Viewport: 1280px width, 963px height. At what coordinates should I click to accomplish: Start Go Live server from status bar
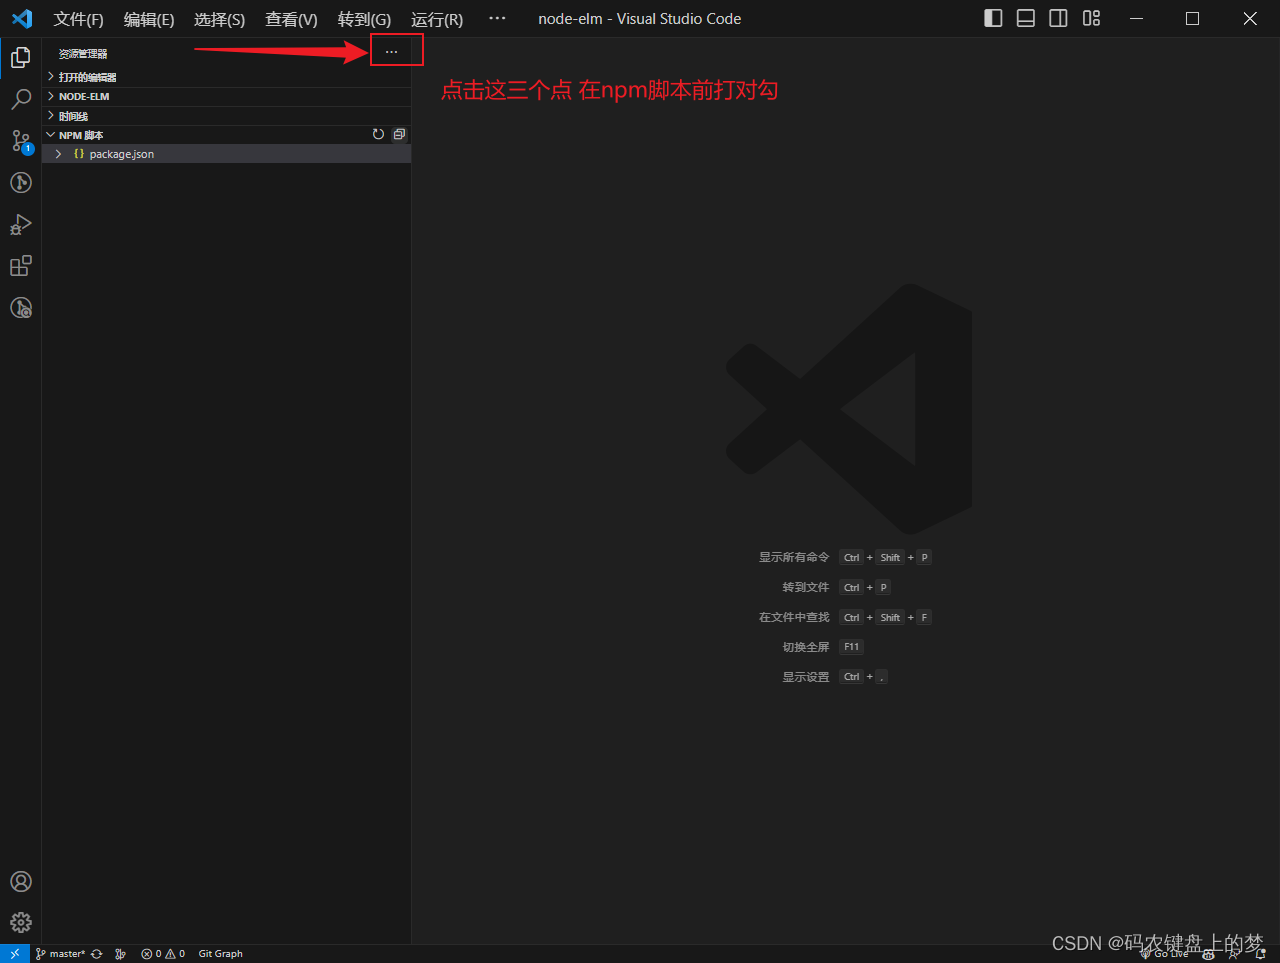point(1164,954)
